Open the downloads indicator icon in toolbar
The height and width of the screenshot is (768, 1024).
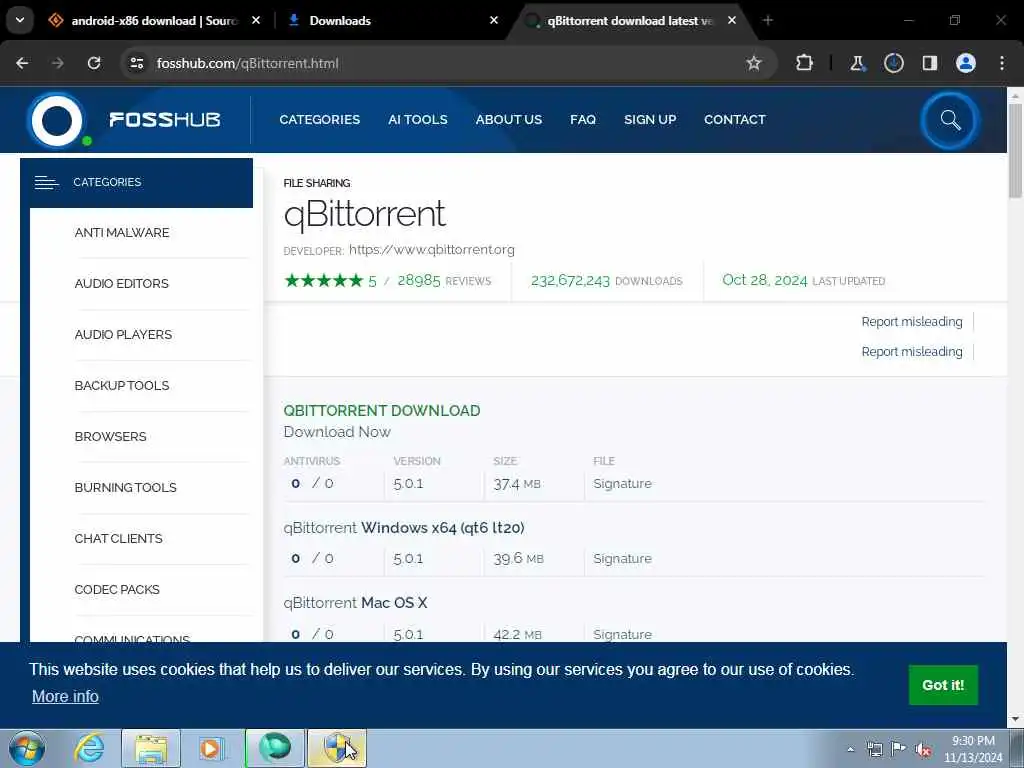click(x=893, y=63)
